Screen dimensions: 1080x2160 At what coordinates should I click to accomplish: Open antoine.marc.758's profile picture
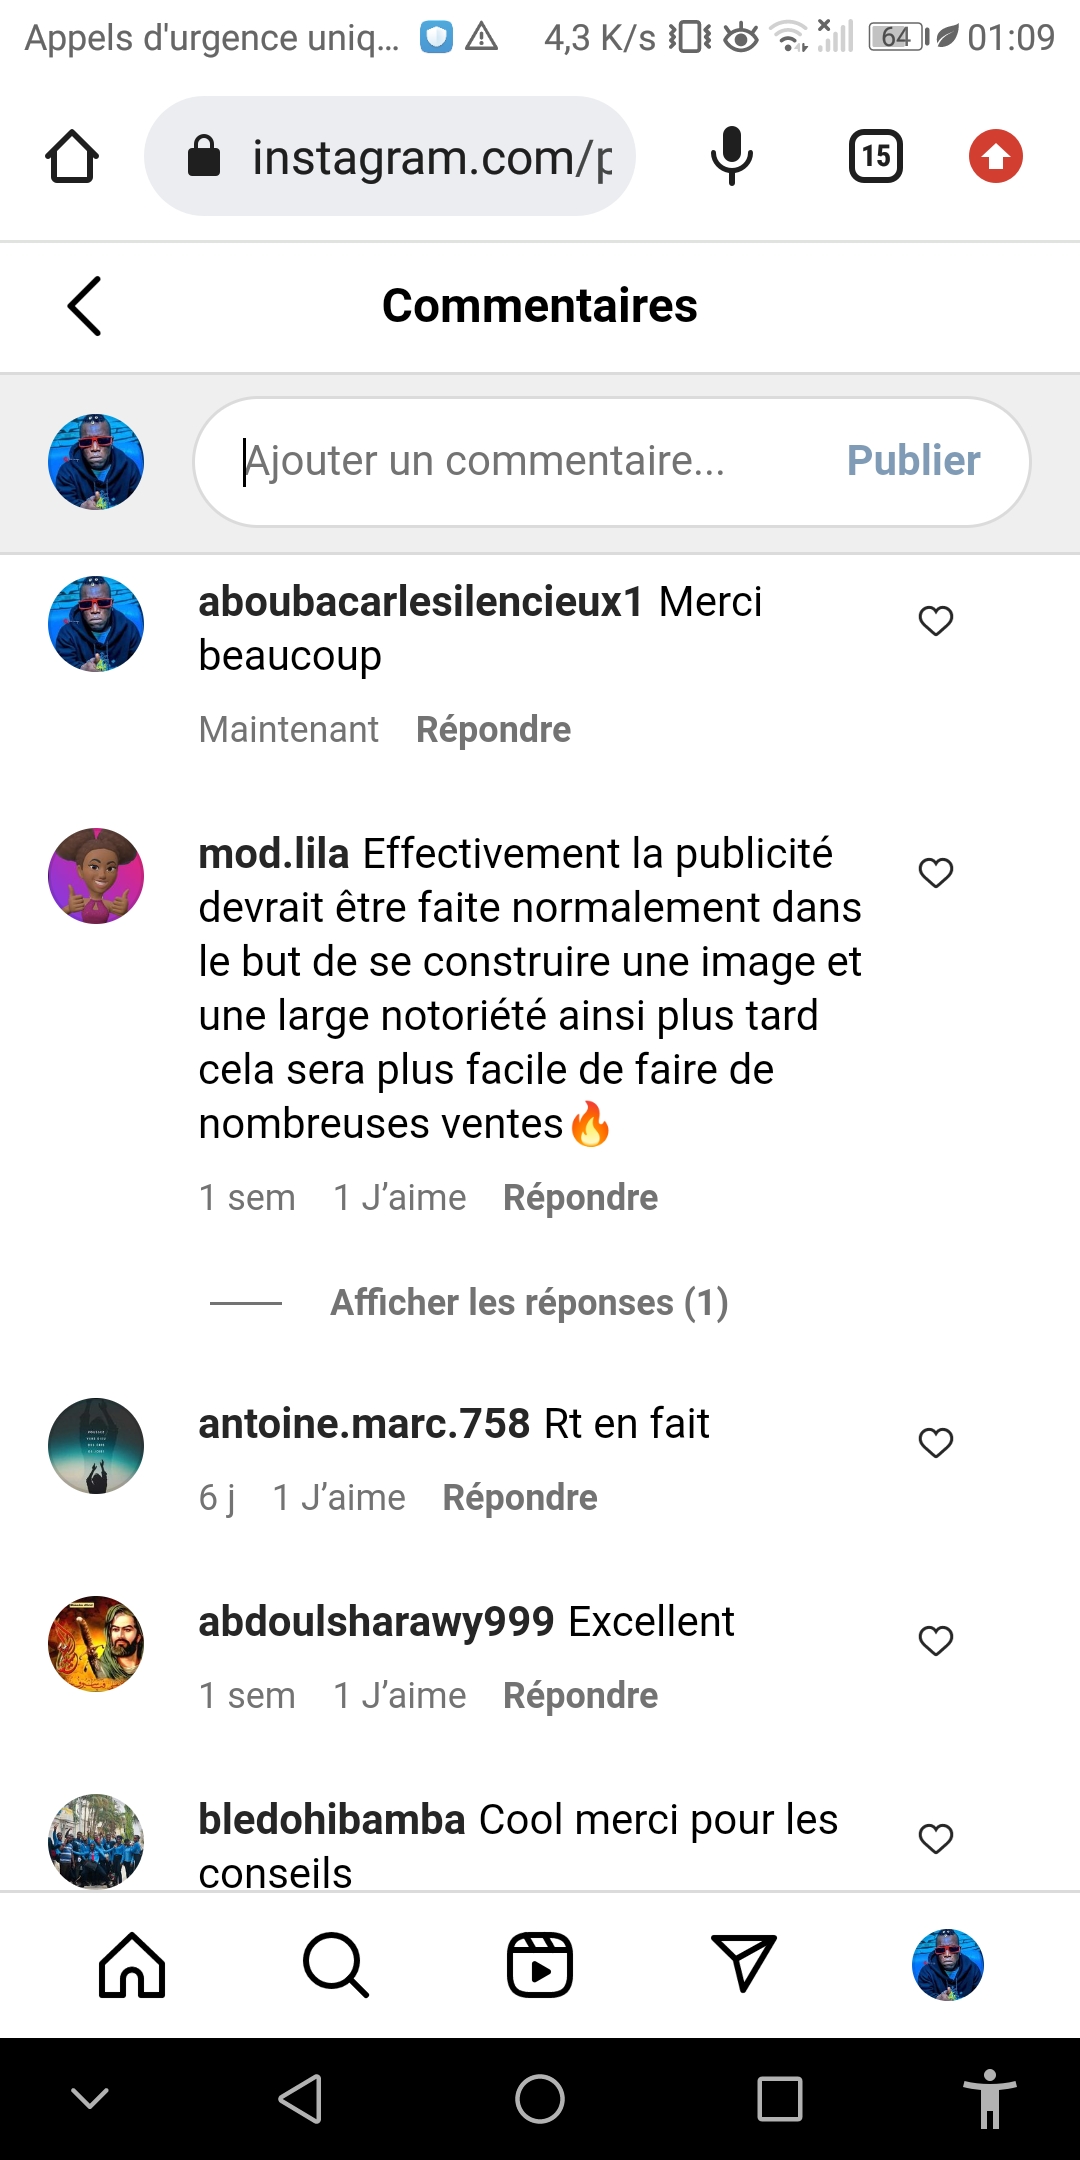point(96,1446)
